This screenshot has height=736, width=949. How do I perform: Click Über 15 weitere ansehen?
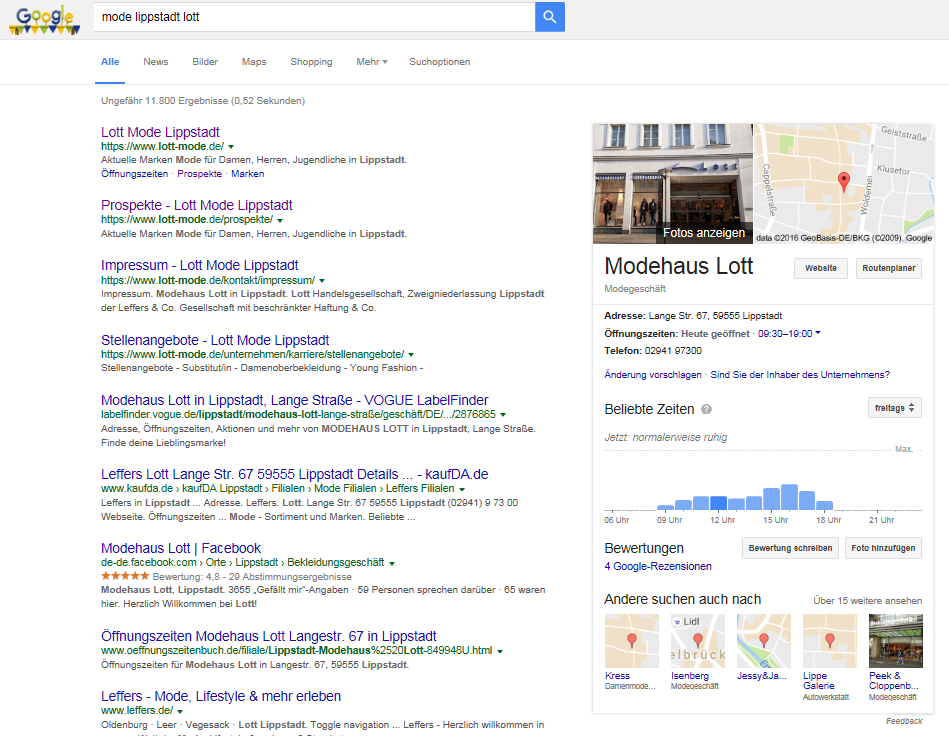click(867, 600)
